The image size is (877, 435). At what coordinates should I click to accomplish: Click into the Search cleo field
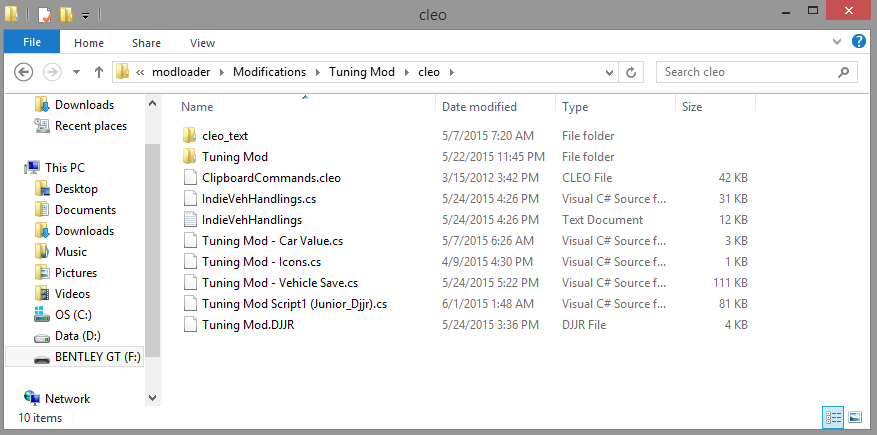click(745, 72)
